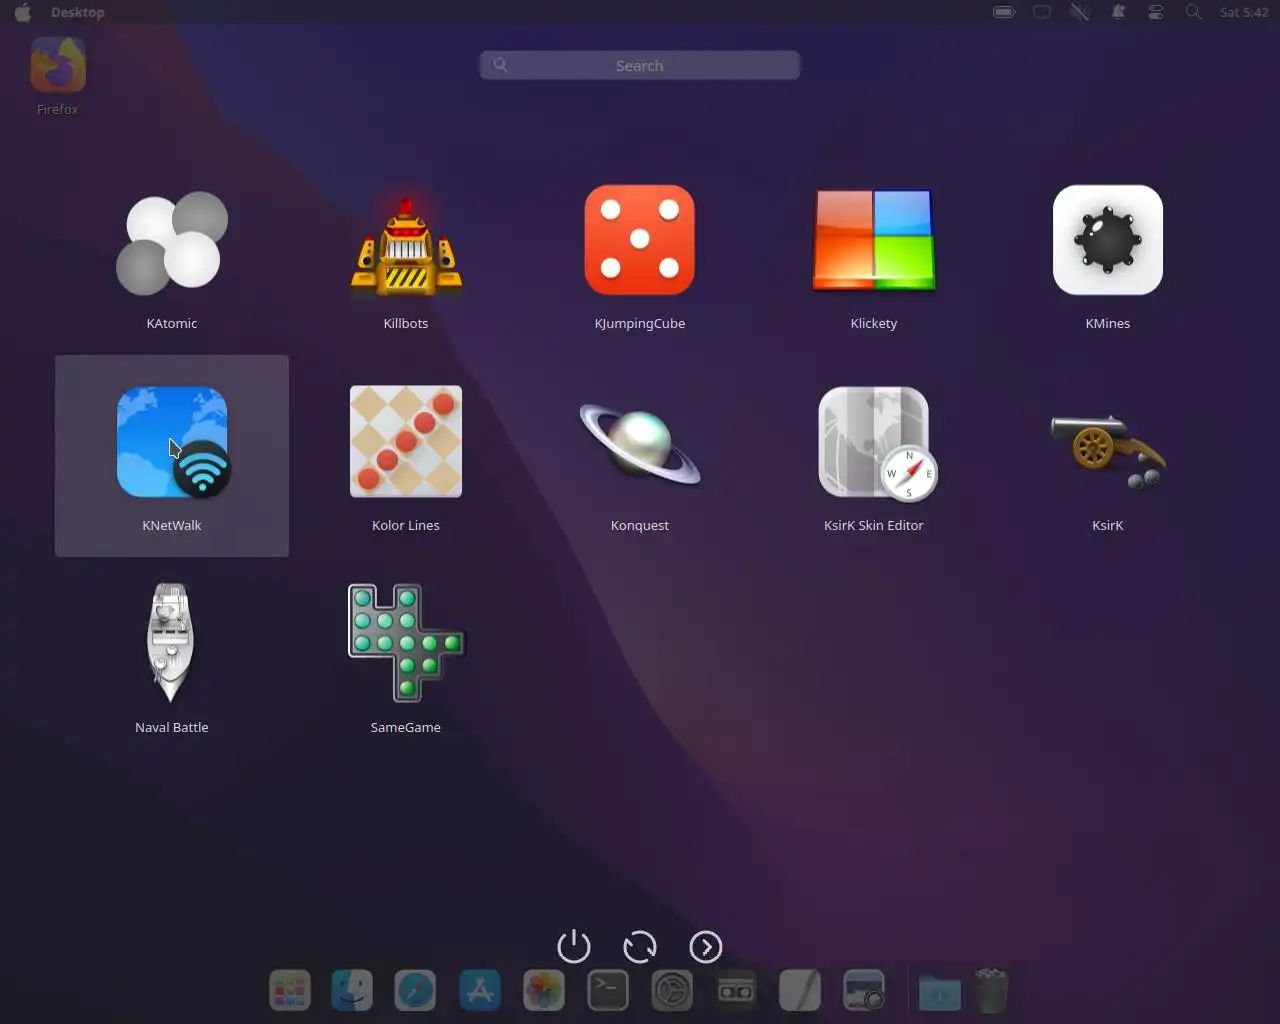The width and height of the screenshot is (1280, 1024).
Task: Open the App Store icon in dock
Action: [480, 991]
